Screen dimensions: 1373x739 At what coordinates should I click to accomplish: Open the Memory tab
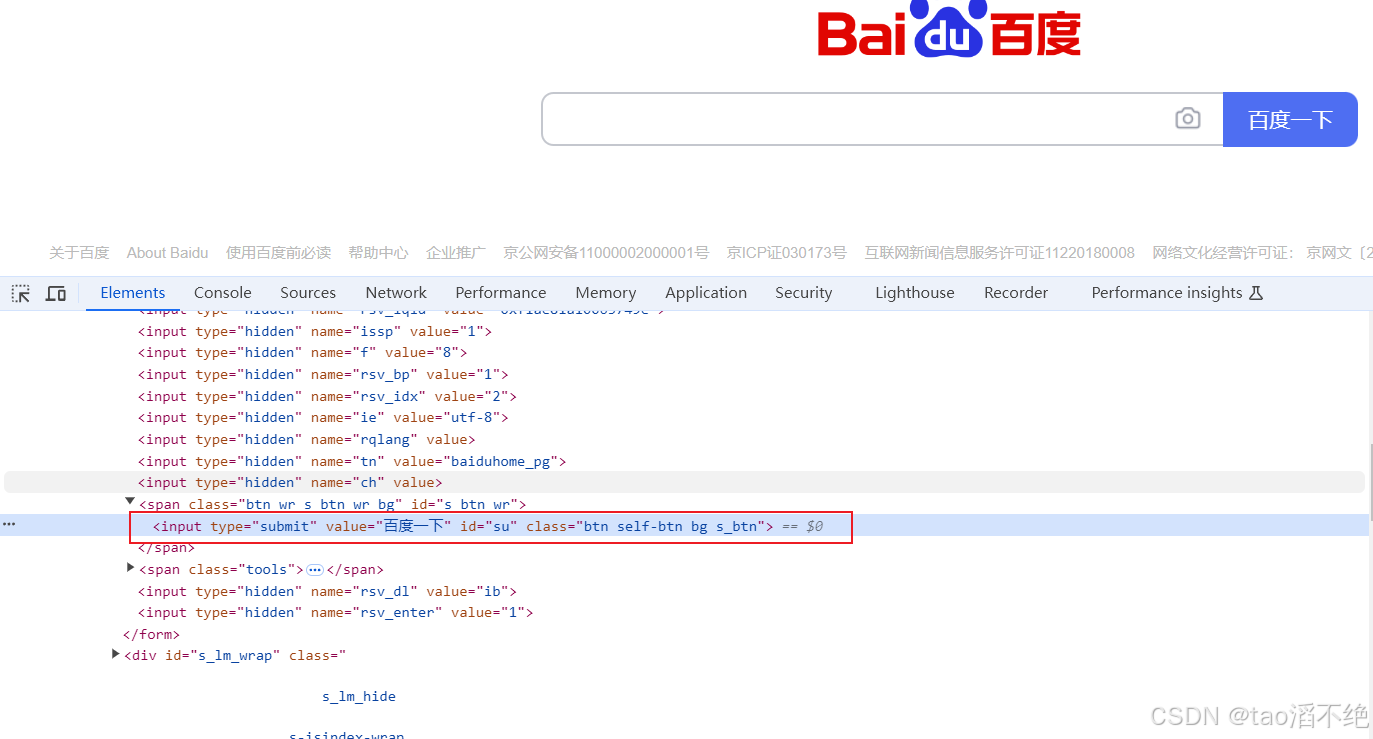(606, 293)
